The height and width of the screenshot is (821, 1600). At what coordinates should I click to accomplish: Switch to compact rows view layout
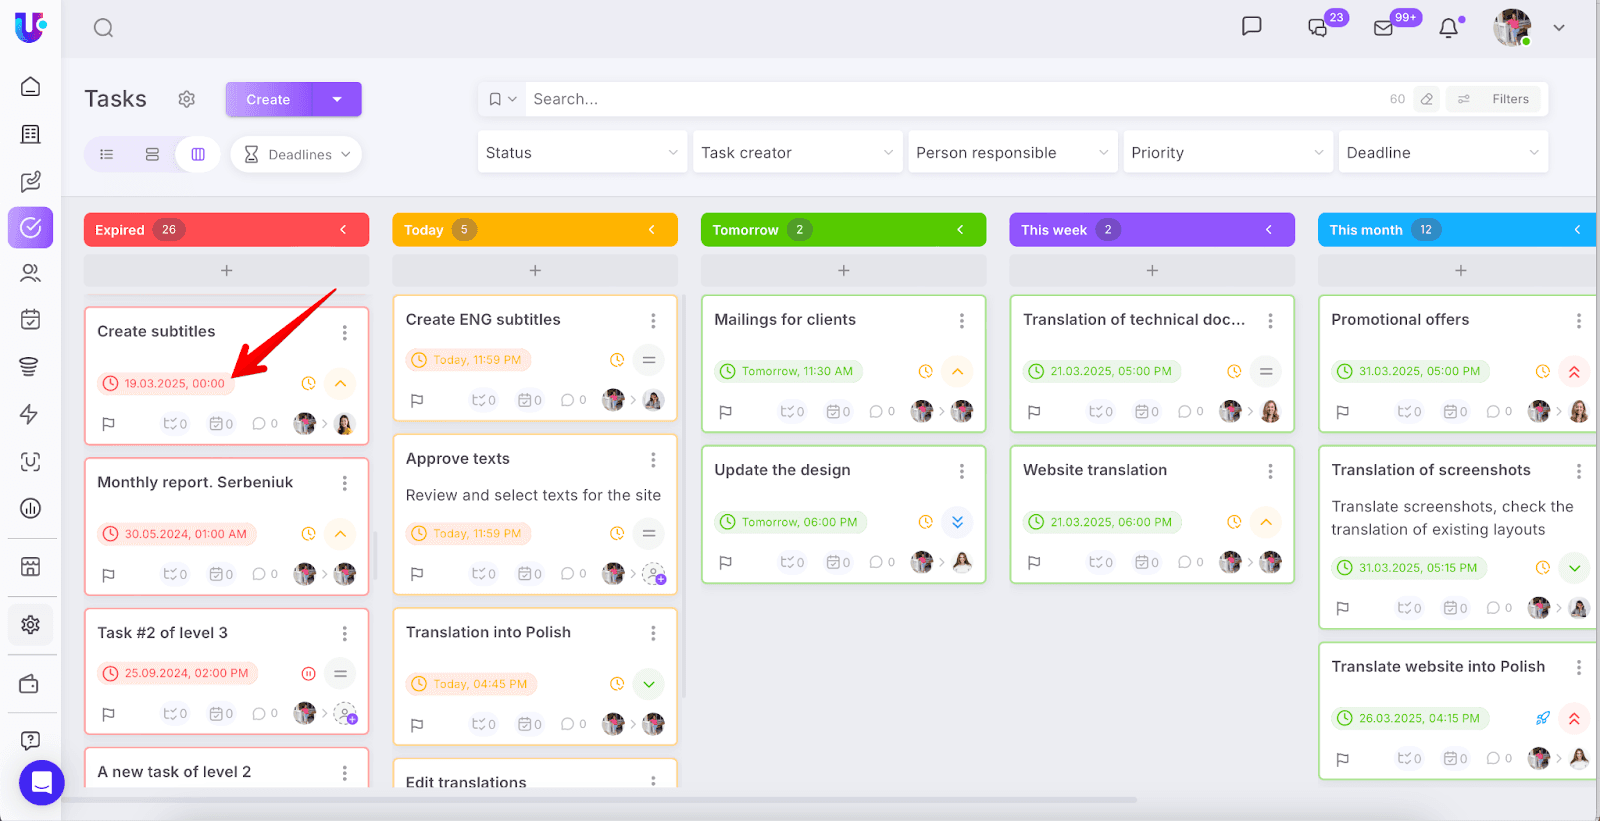click(x=152, y=154)
